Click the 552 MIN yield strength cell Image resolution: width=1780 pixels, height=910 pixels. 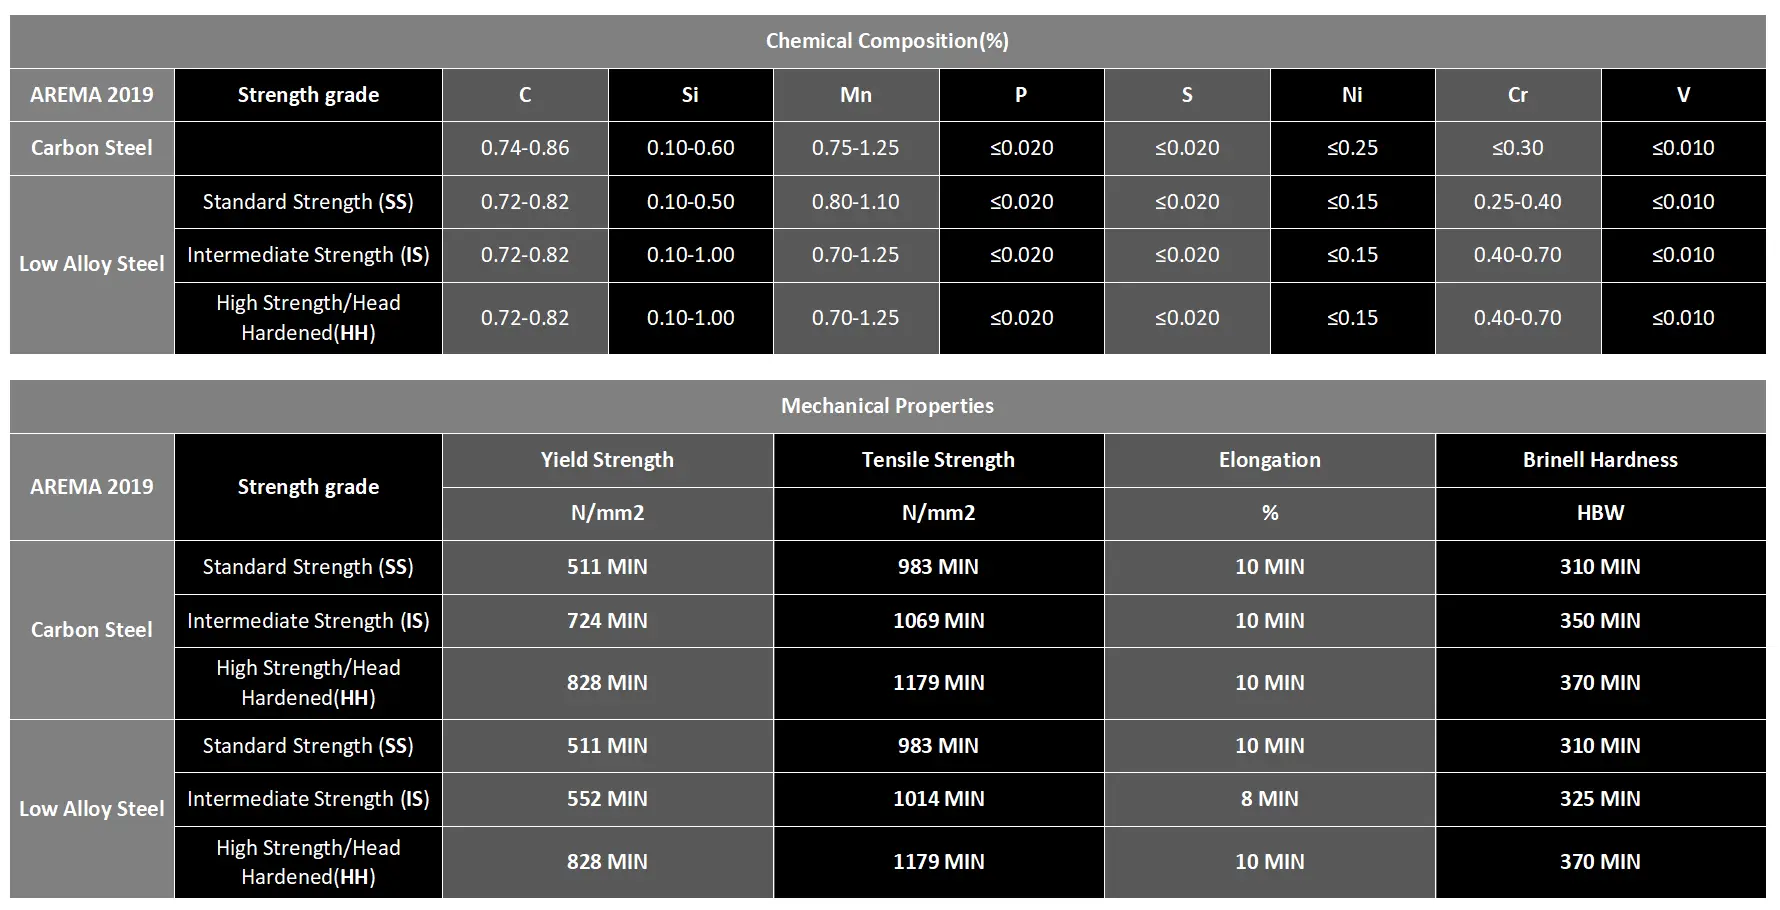[607, 799]
